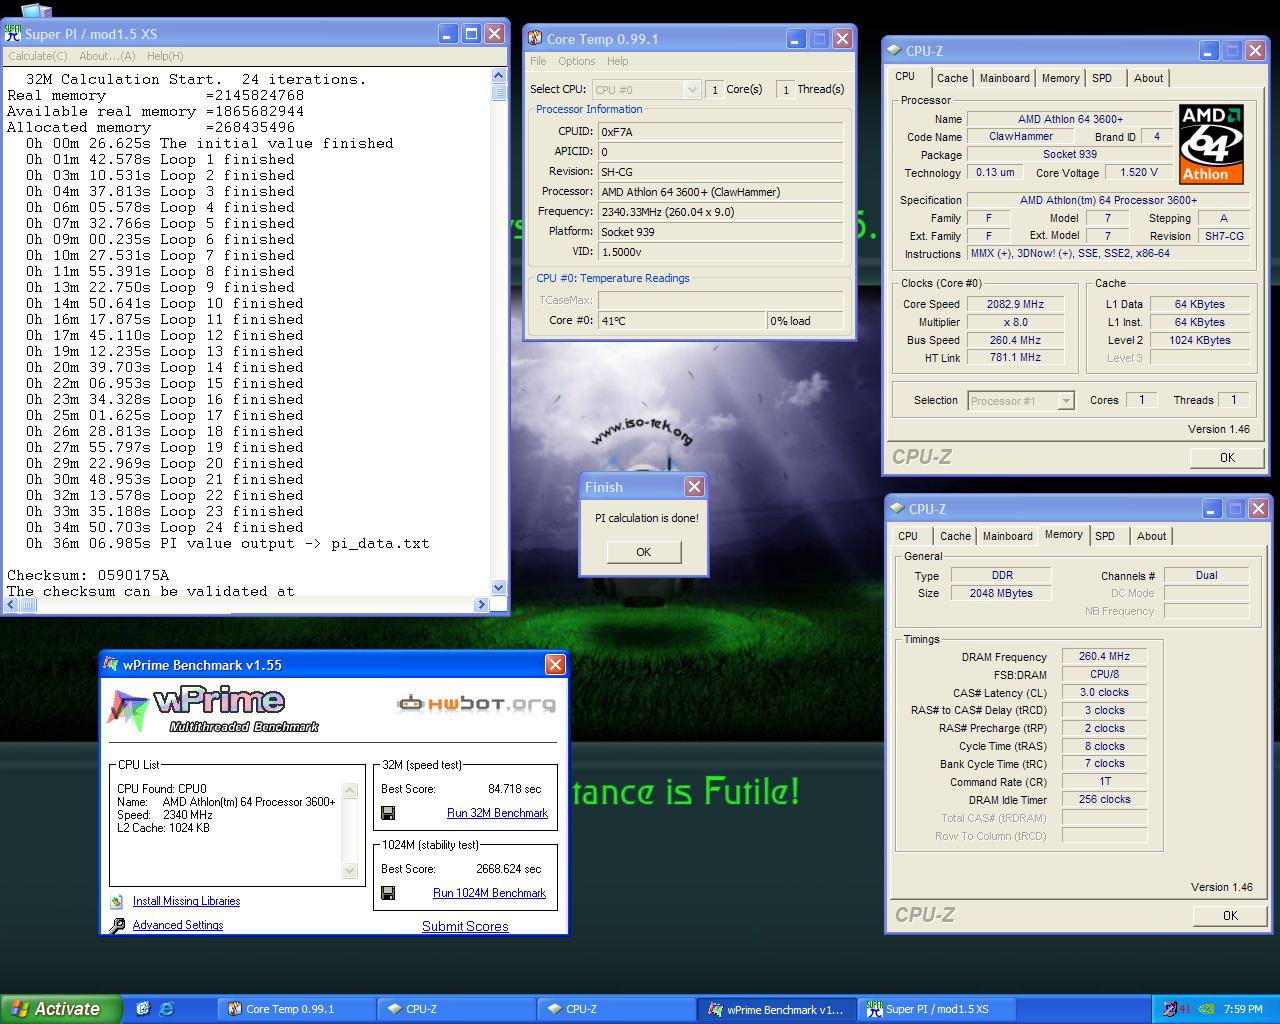Image resolution: width=1280 pixels, height=1024 pixels.
Task: Switch to About tab in the top CPU-Z window
Action: coord(1148,78)
